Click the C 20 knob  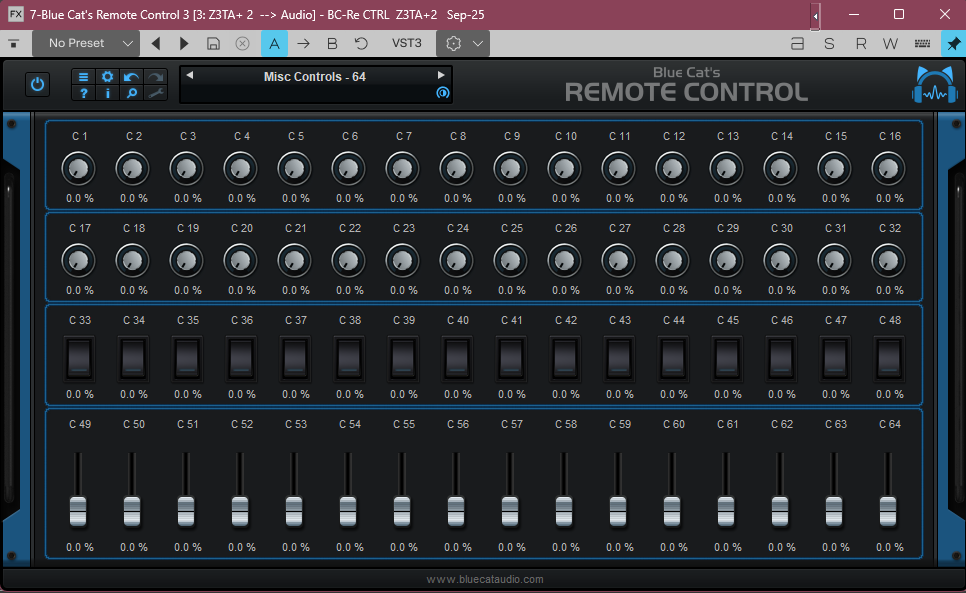click(240, 260)
